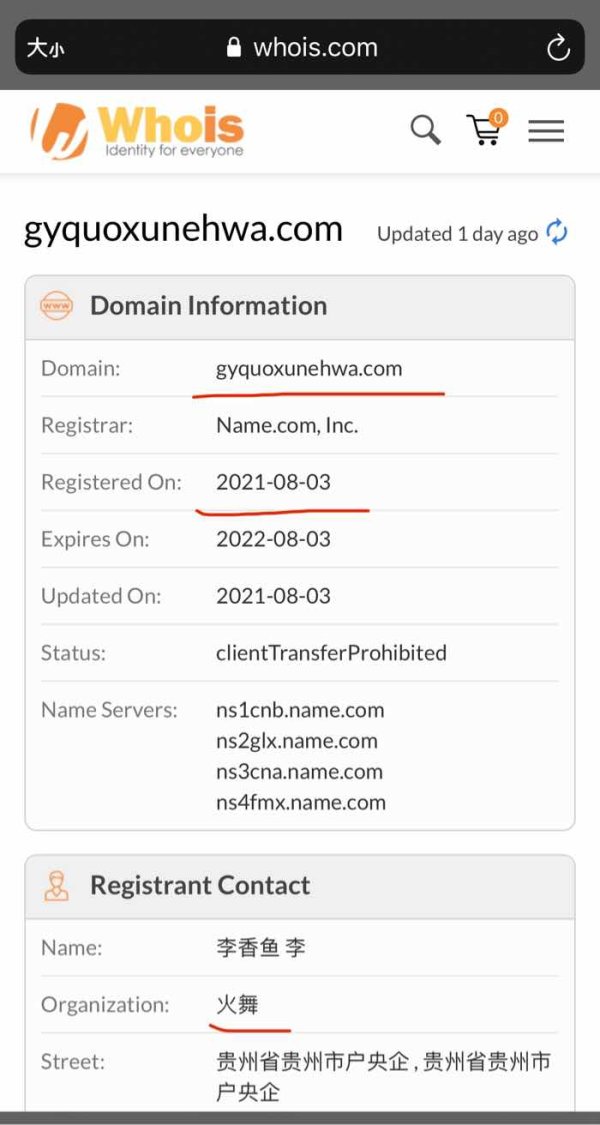Open the hamburger menu
600x1125 pixels.
[x=546, y=131]
